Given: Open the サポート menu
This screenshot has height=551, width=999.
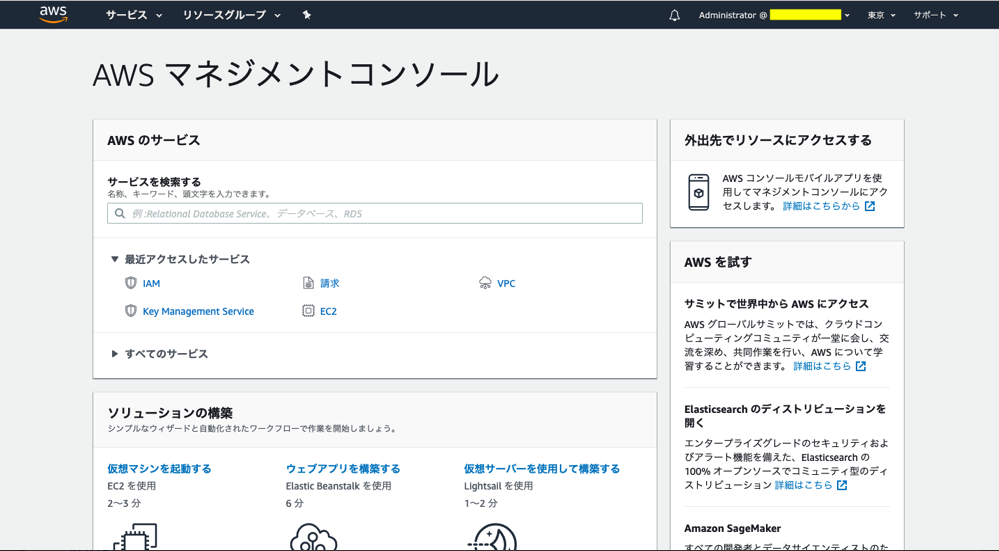Looking at the screenshot, I should [936, 15].
